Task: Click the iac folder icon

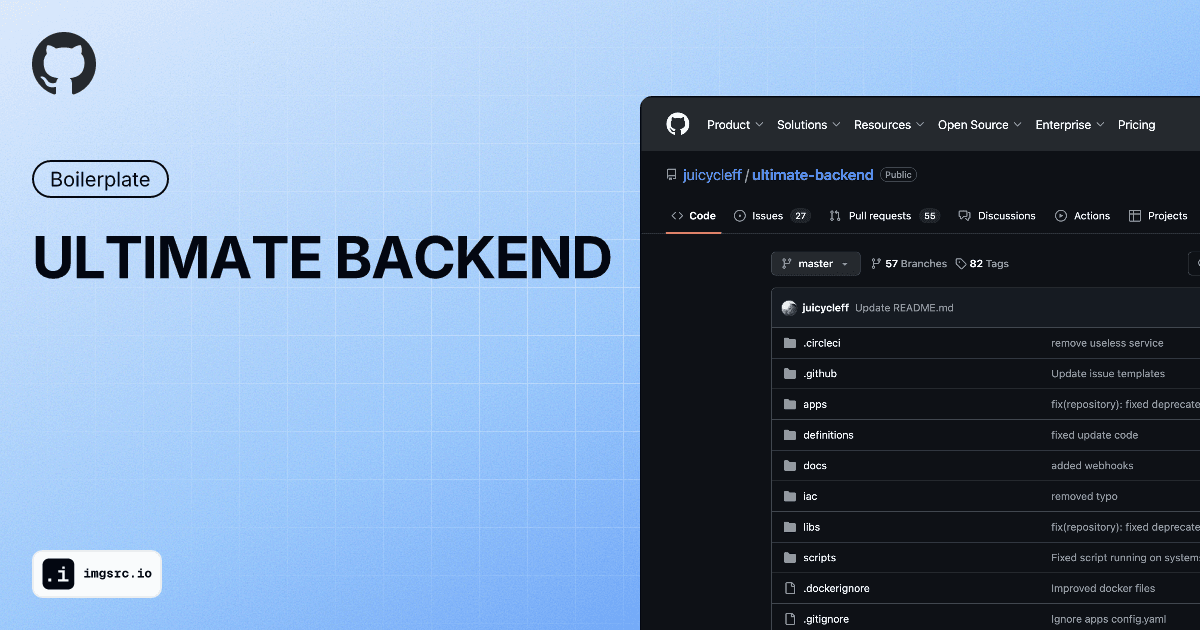Action: coord(789,497)
